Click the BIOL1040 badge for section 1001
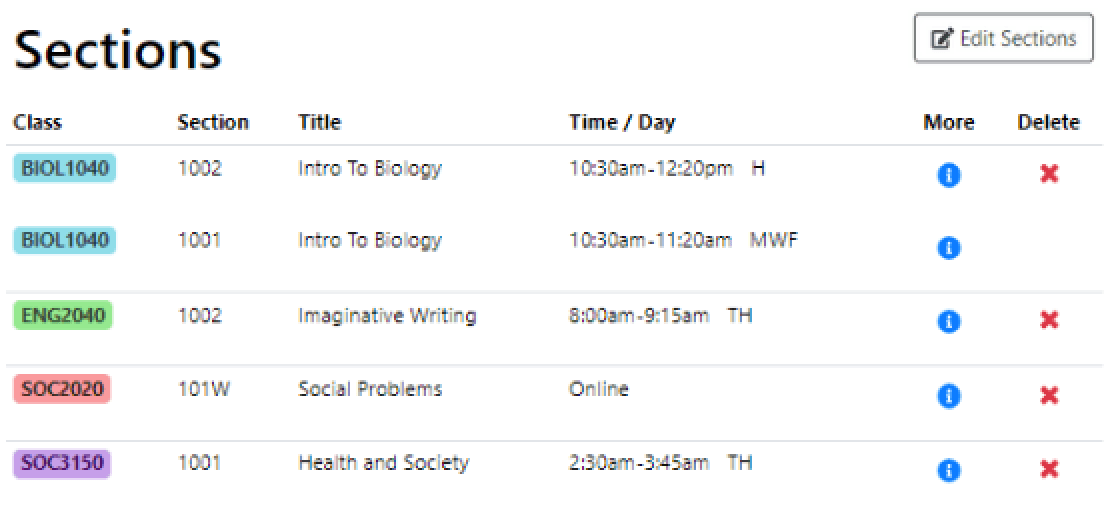This screenshot has width=1104, height=508. (64, 241)
